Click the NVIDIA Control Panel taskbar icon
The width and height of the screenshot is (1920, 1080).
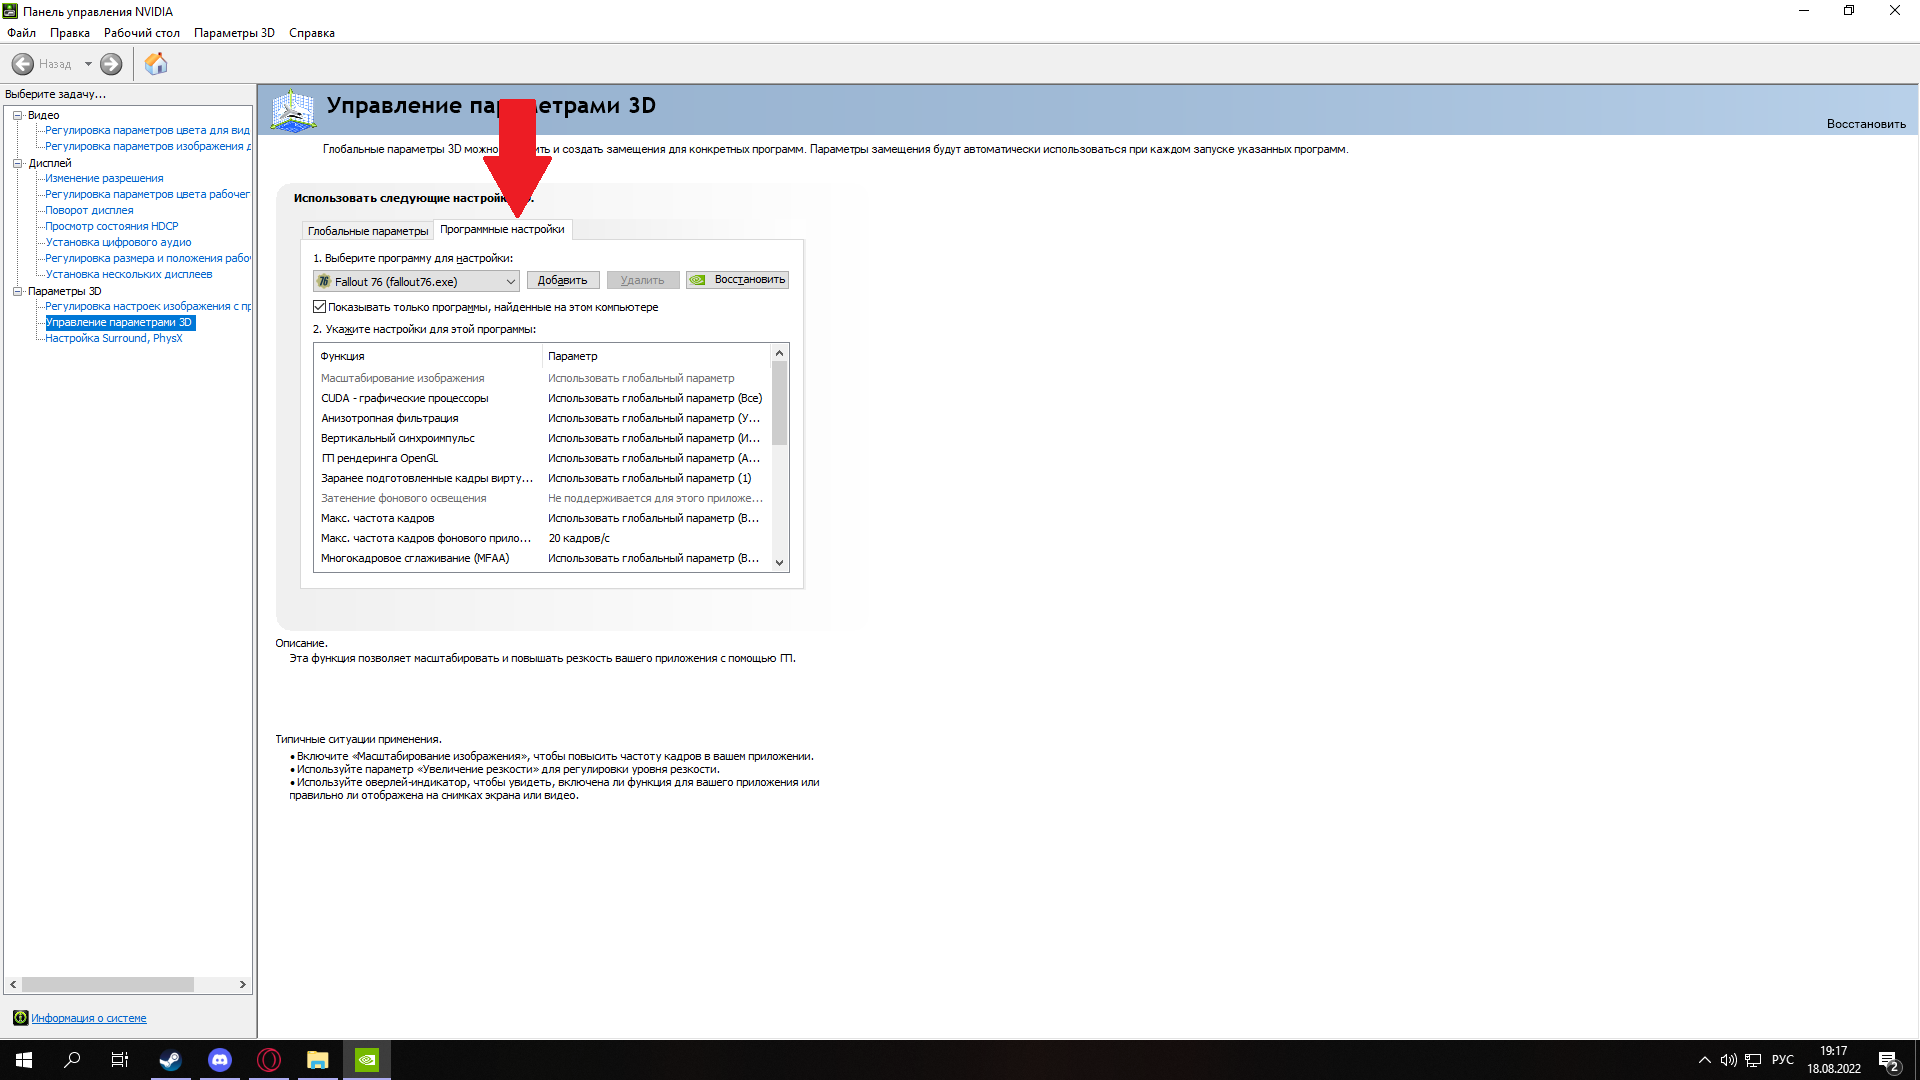(x=367, y=1060)
